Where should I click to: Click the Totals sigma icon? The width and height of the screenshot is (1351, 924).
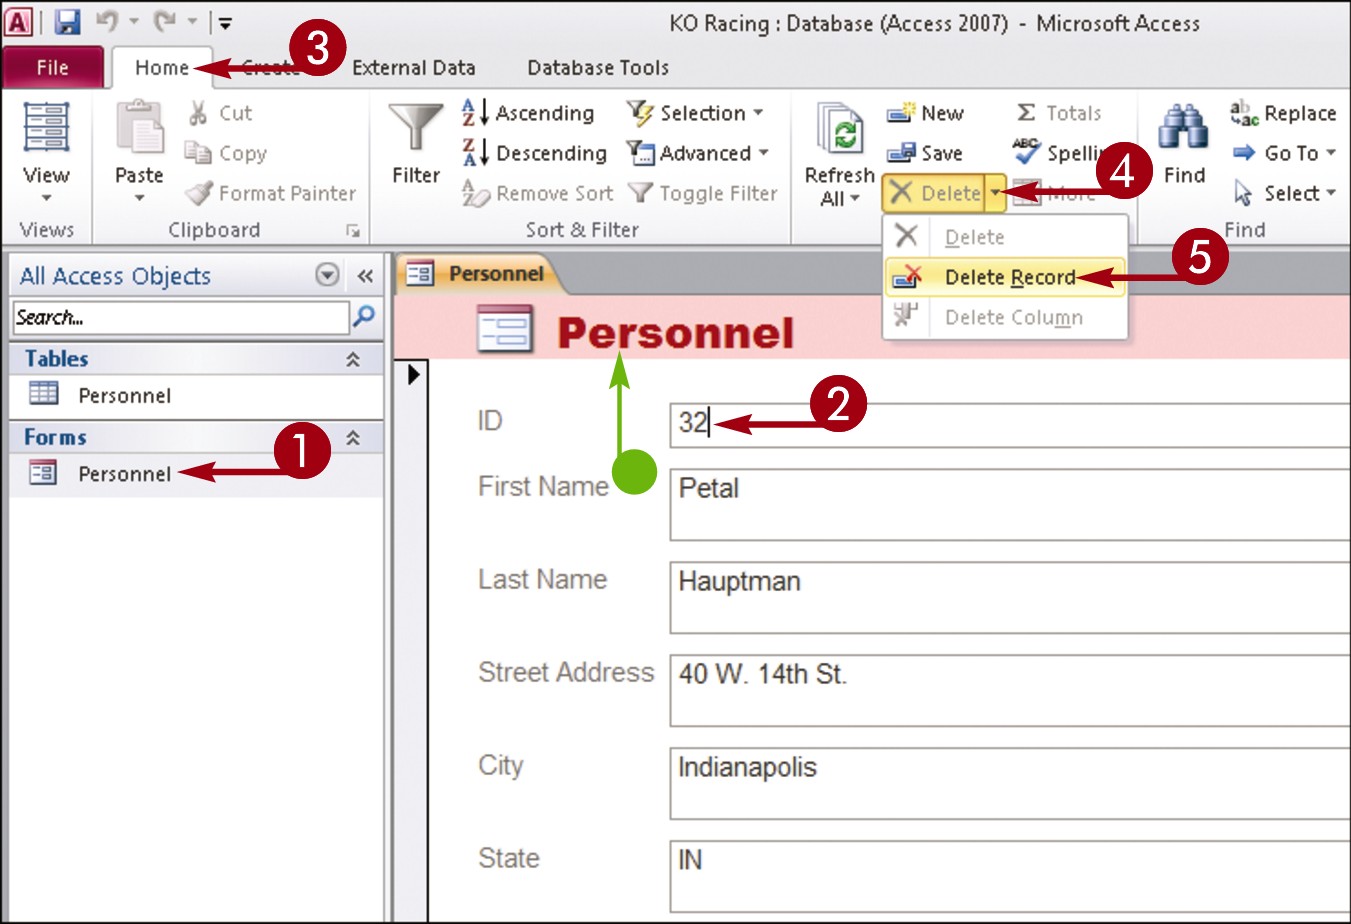1026,113
